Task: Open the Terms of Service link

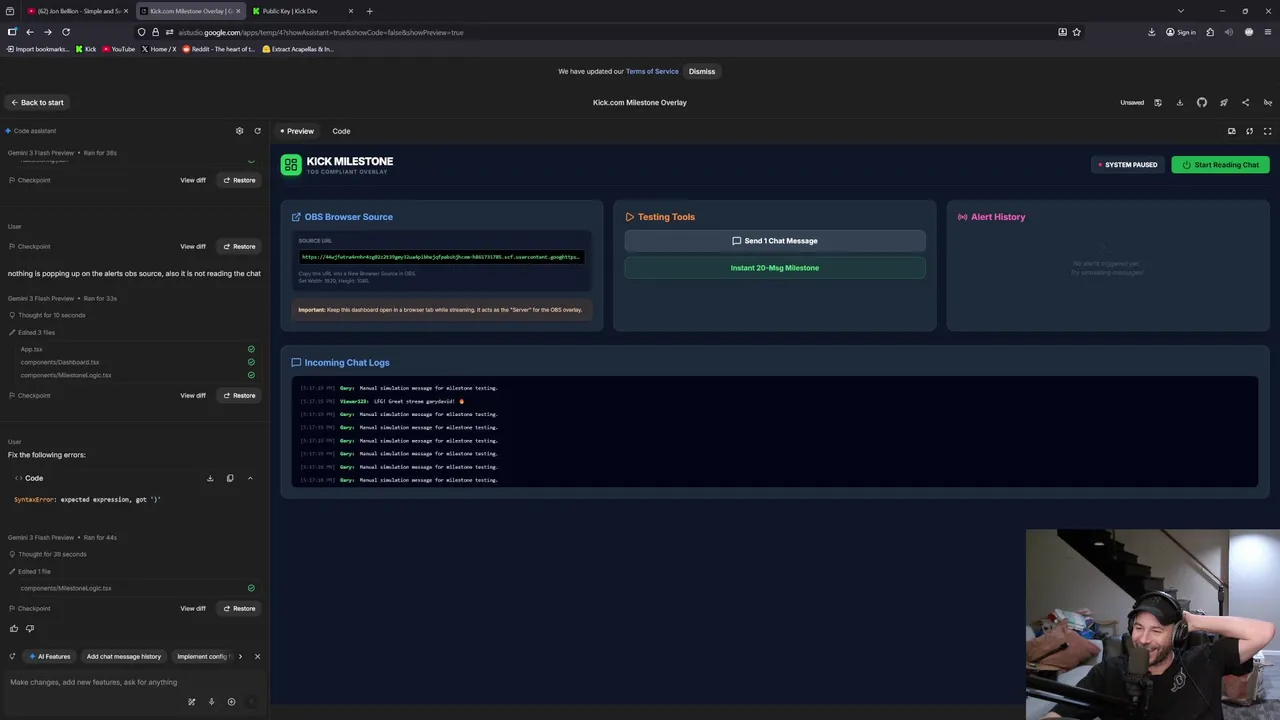Action: (652, 71)
